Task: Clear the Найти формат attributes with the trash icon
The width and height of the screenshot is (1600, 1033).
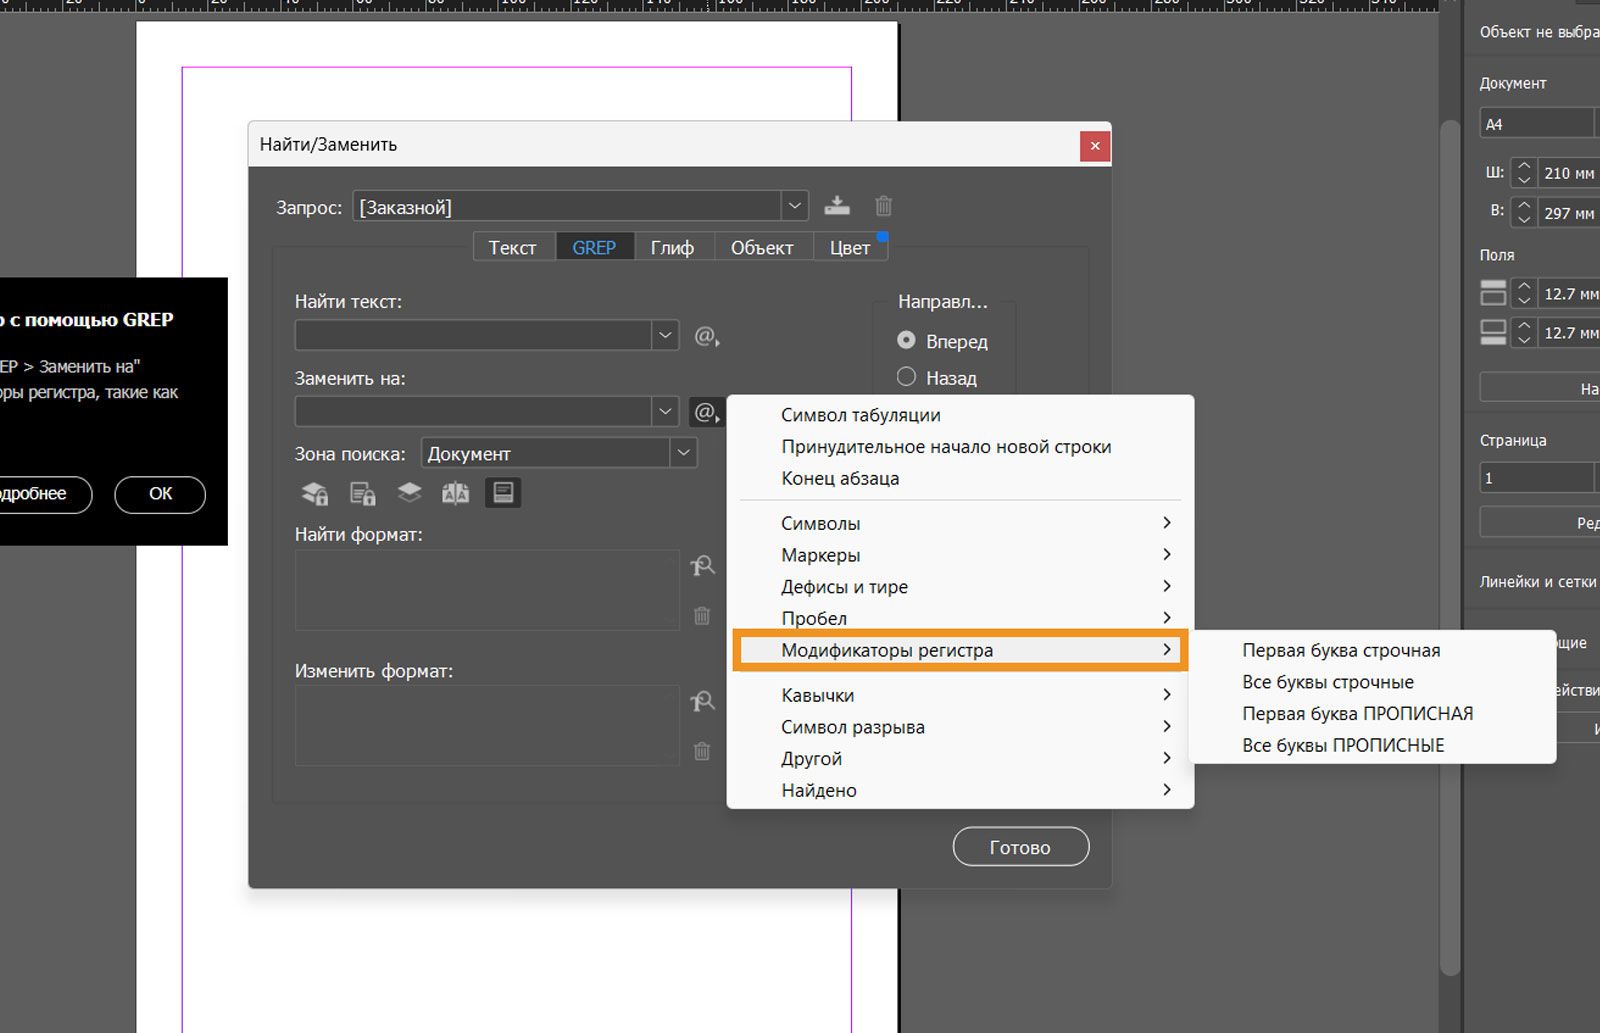Action: tap(702, 615)
